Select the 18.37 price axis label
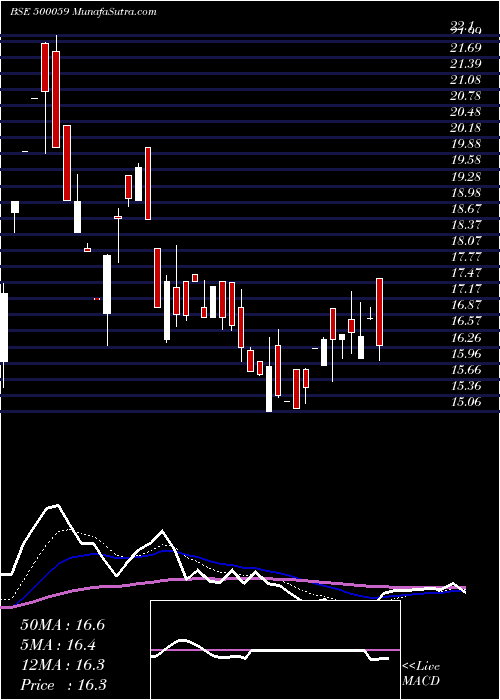The height and width of the screenshot is (700, 500). coord(466,225)
